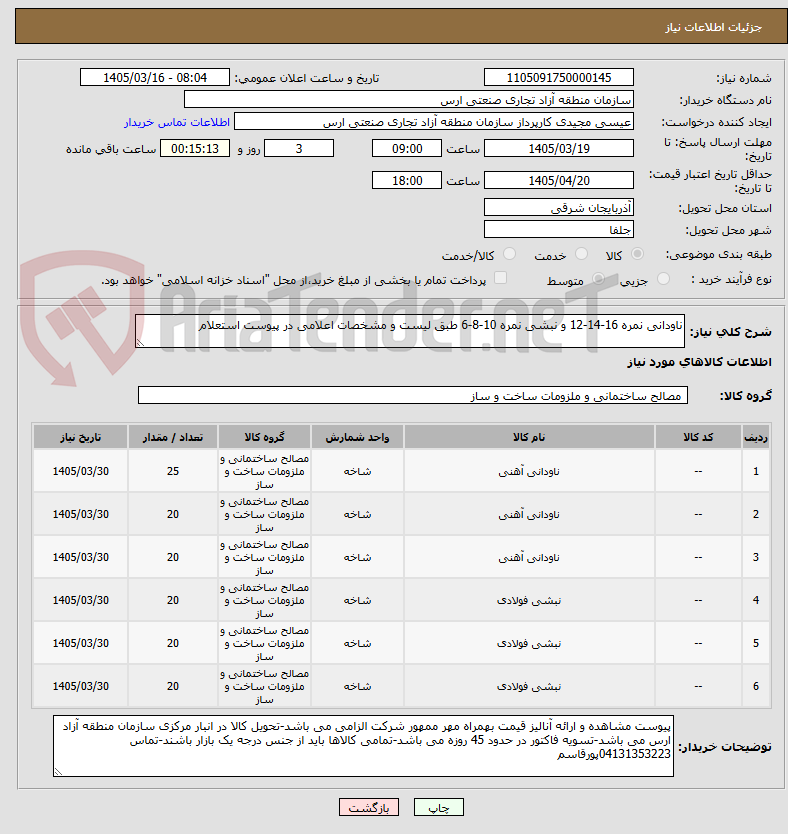The height and width of the screenshot is (834, 788).
Task: Click the بازگشت back button
Action: pos(369,807)
